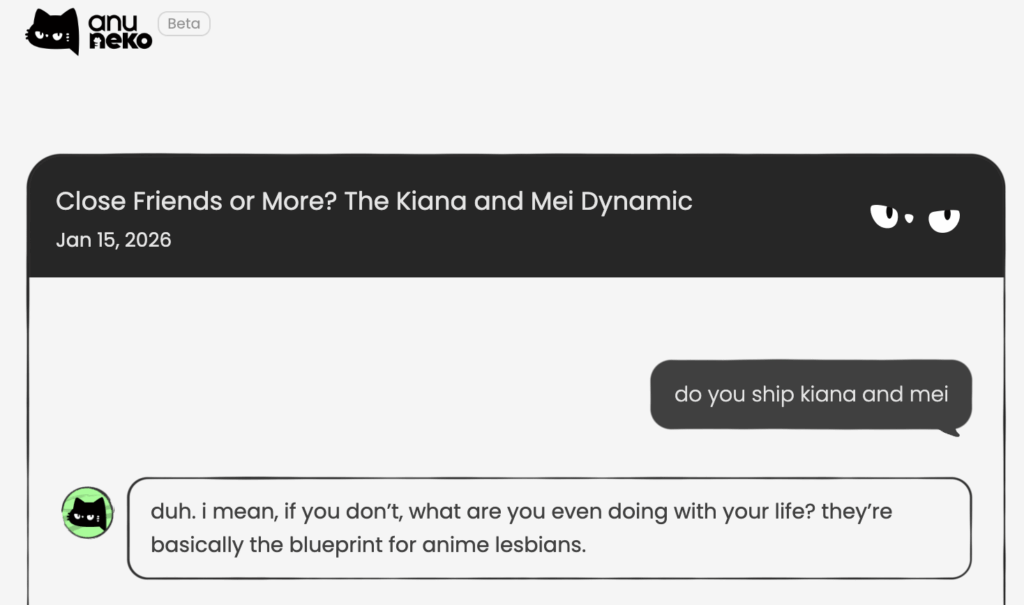Screen dimensions: 1024x605
Task: Click the right cat eye in header
Action: pos(944,219)
